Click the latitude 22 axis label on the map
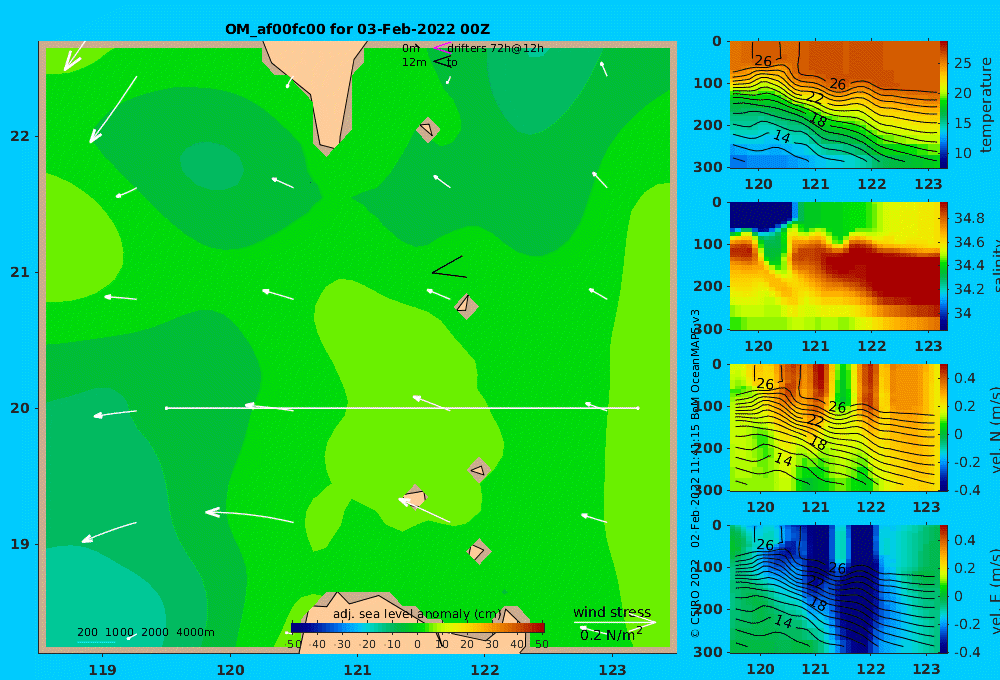 [x=20, y=136]
